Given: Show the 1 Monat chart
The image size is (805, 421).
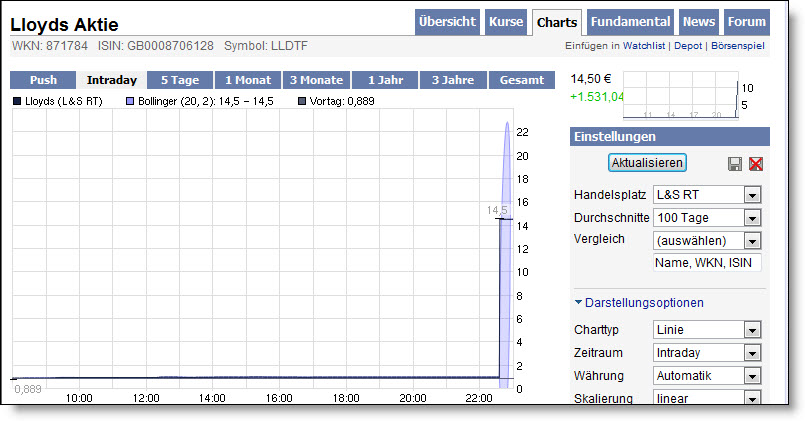Looking at the screenshot, I should coord(248,80).
